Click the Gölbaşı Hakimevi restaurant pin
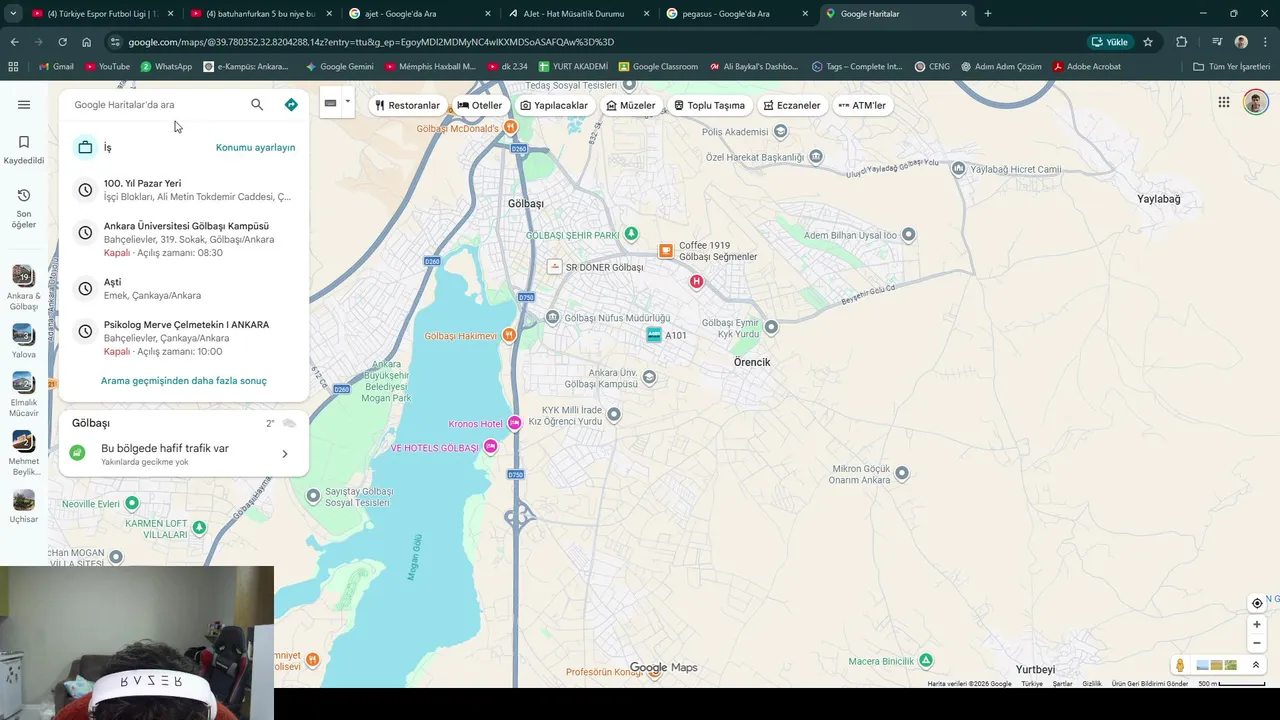Viewport: 1280px width, 720px height. pos(509,335)
